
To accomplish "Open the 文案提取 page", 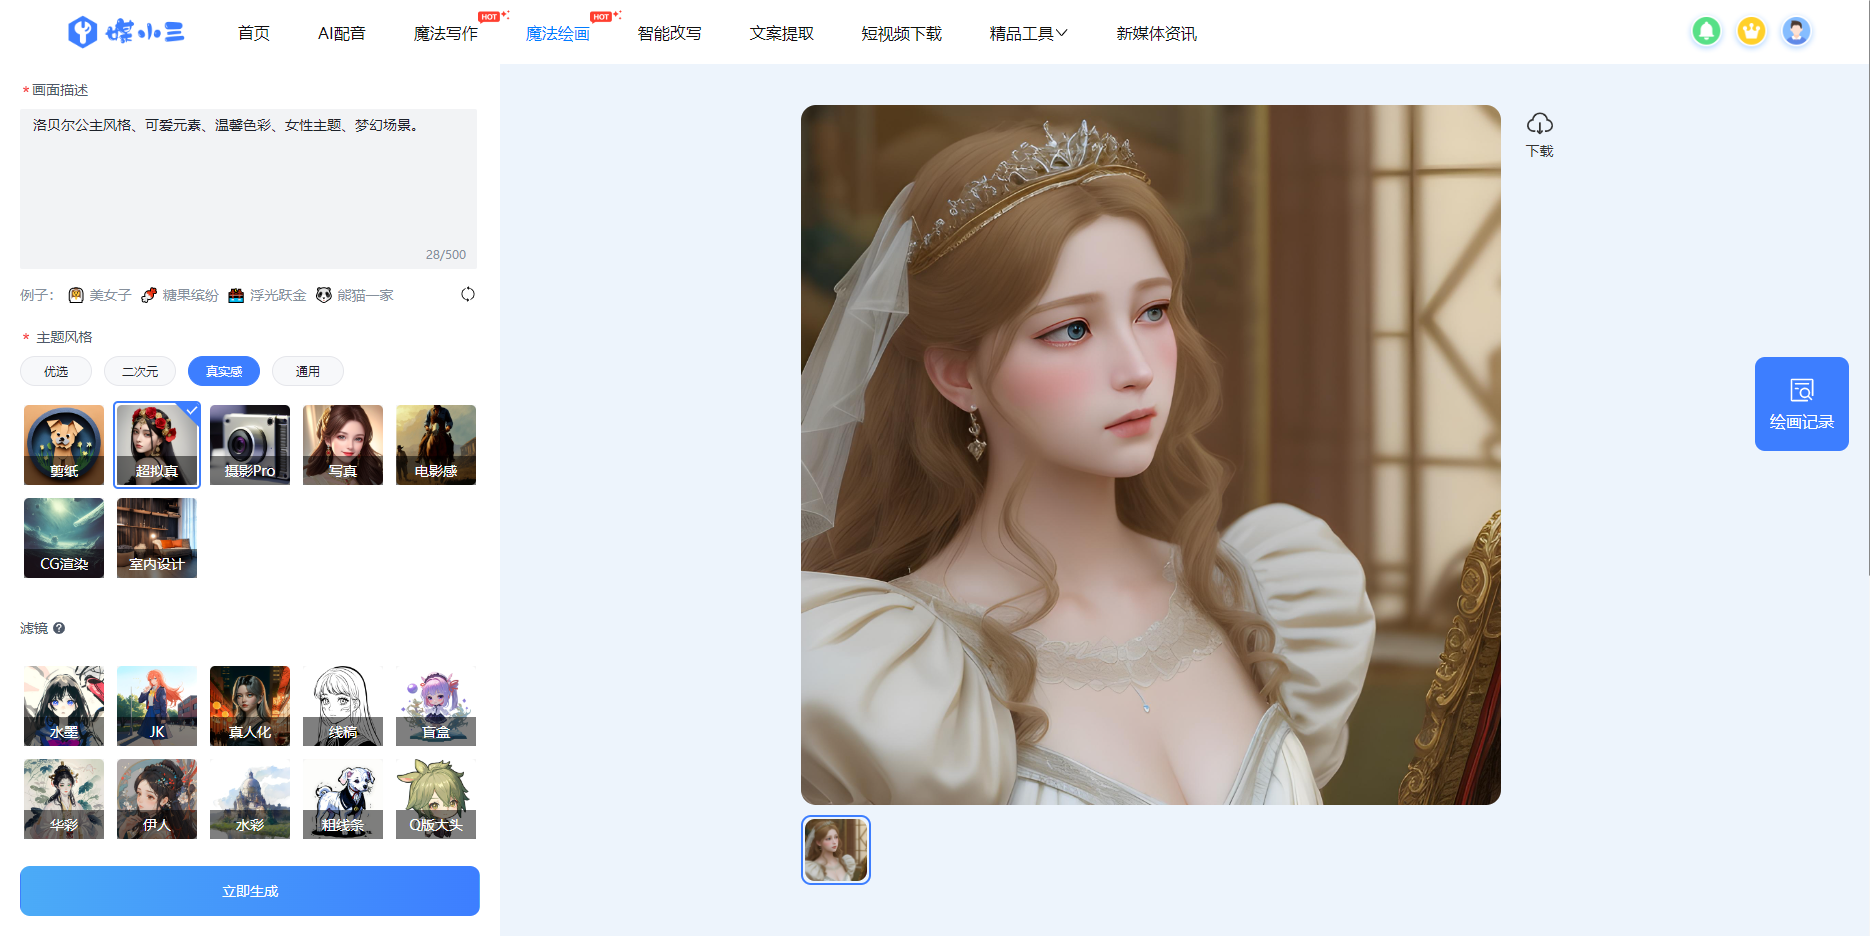I will click(782, 34).
